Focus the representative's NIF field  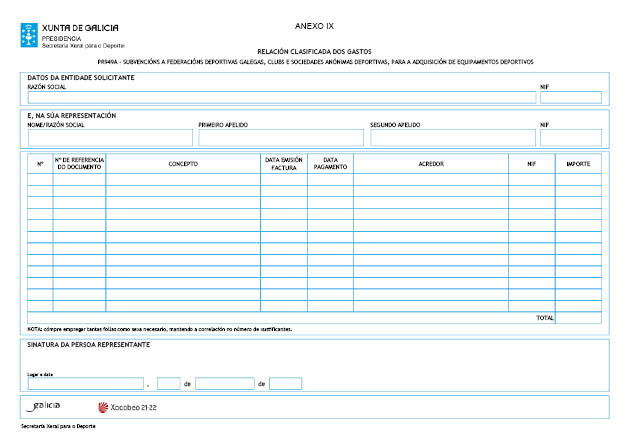[x=570, y=137]
